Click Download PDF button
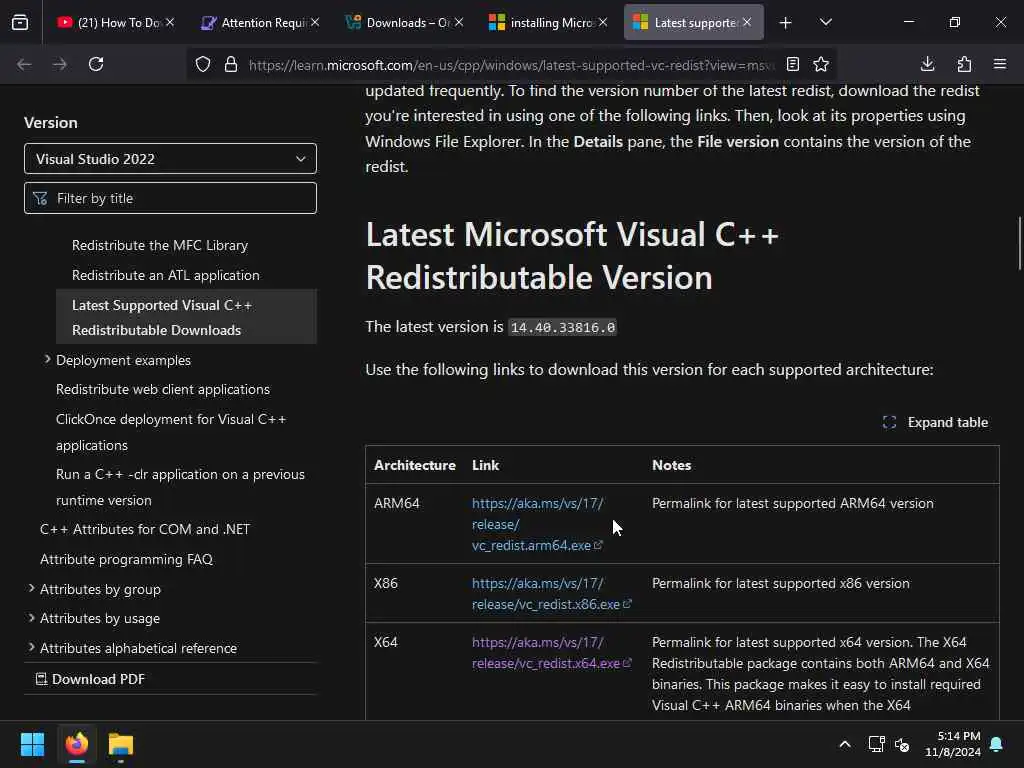The image size is (1024, 768). [x=90, y=679]
